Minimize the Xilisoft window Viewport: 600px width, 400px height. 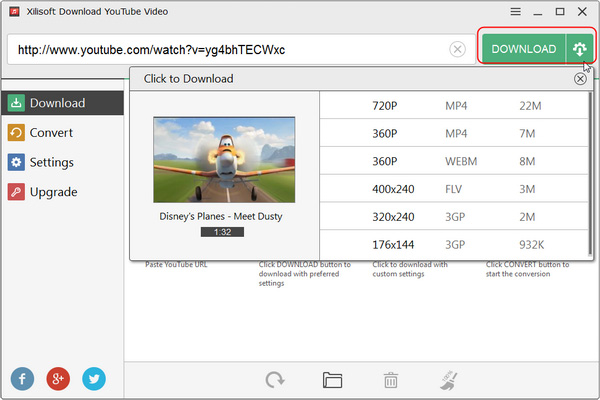pyautogui.click(x=538, y=13)
